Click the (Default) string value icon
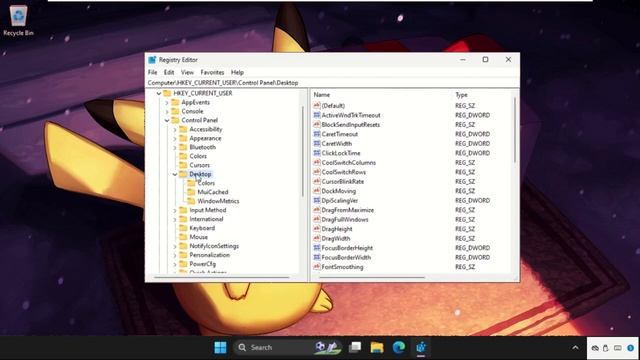Screen dimensions: 640x360 pos(317,105)
